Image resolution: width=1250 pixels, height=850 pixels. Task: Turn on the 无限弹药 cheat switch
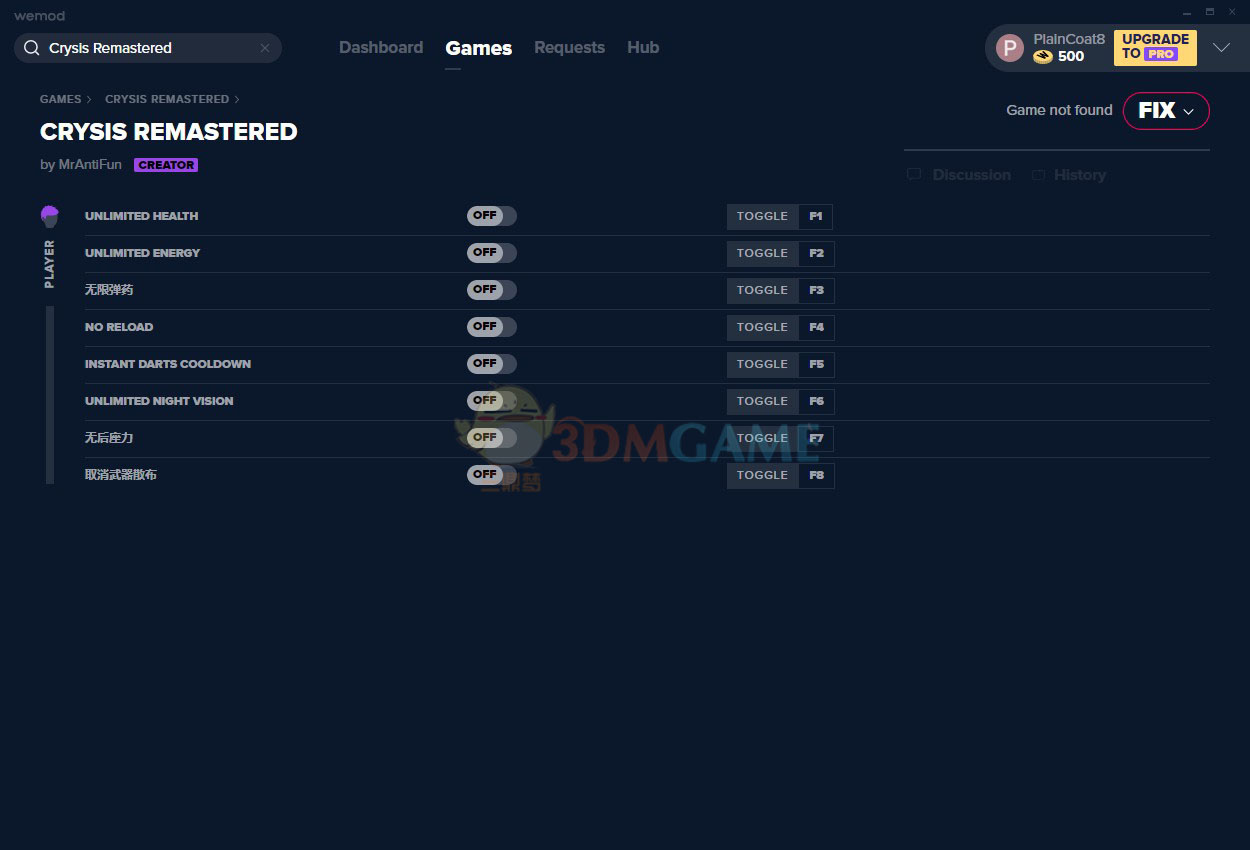tap(492, 290)
